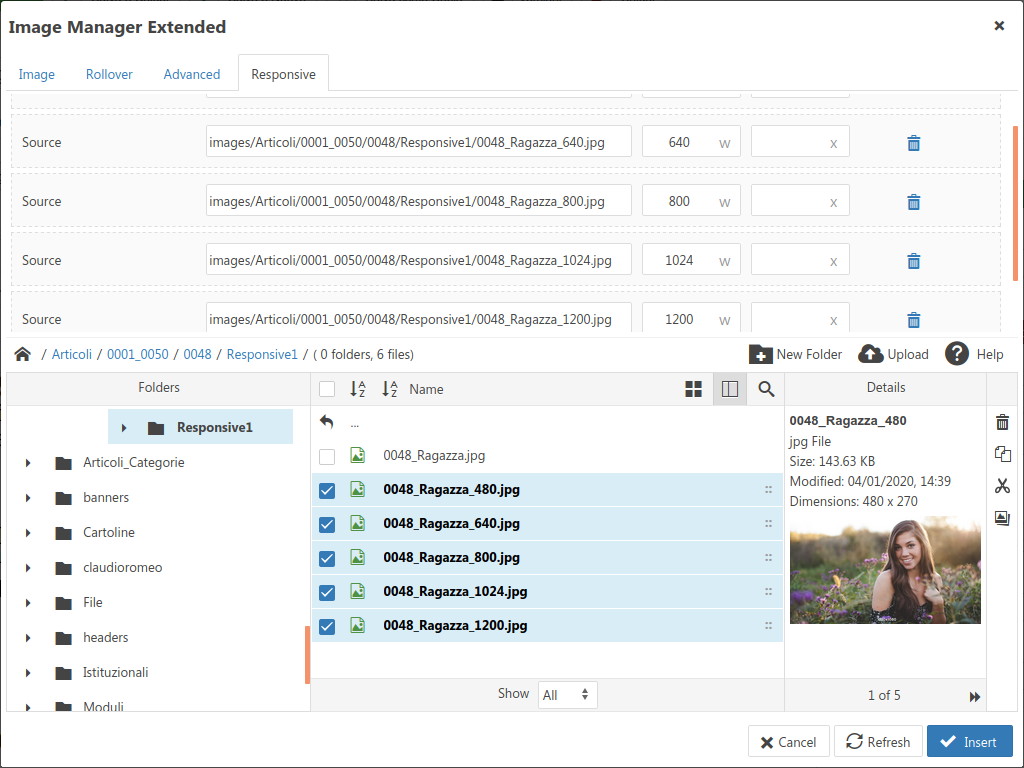Open the Upload dialog
Viewport: 1024px width, 768px height.
893,354
